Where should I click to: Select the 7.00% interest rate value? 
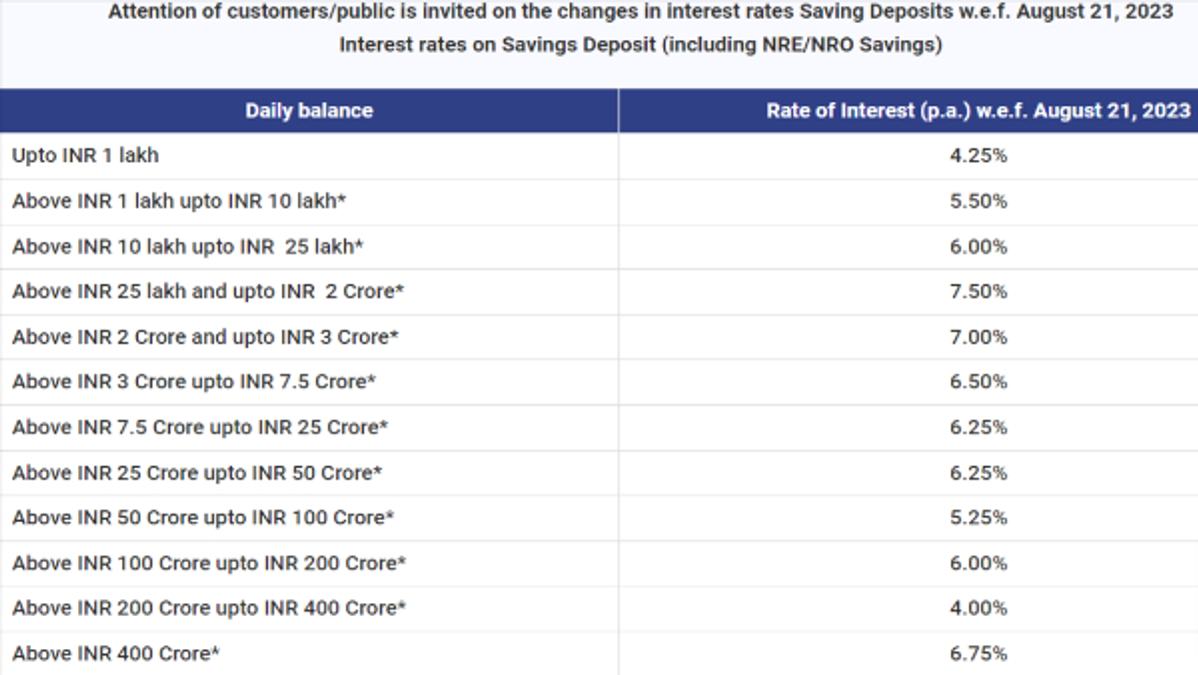[x=978, y=337]
